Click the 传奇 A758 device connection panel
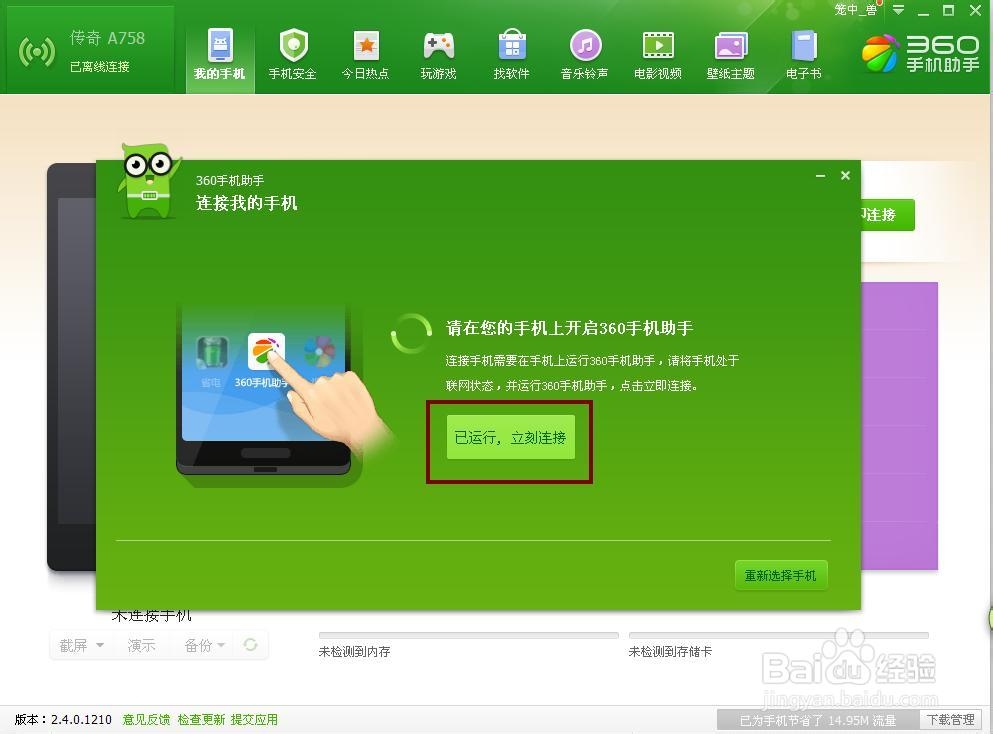 tap(89, 51)
